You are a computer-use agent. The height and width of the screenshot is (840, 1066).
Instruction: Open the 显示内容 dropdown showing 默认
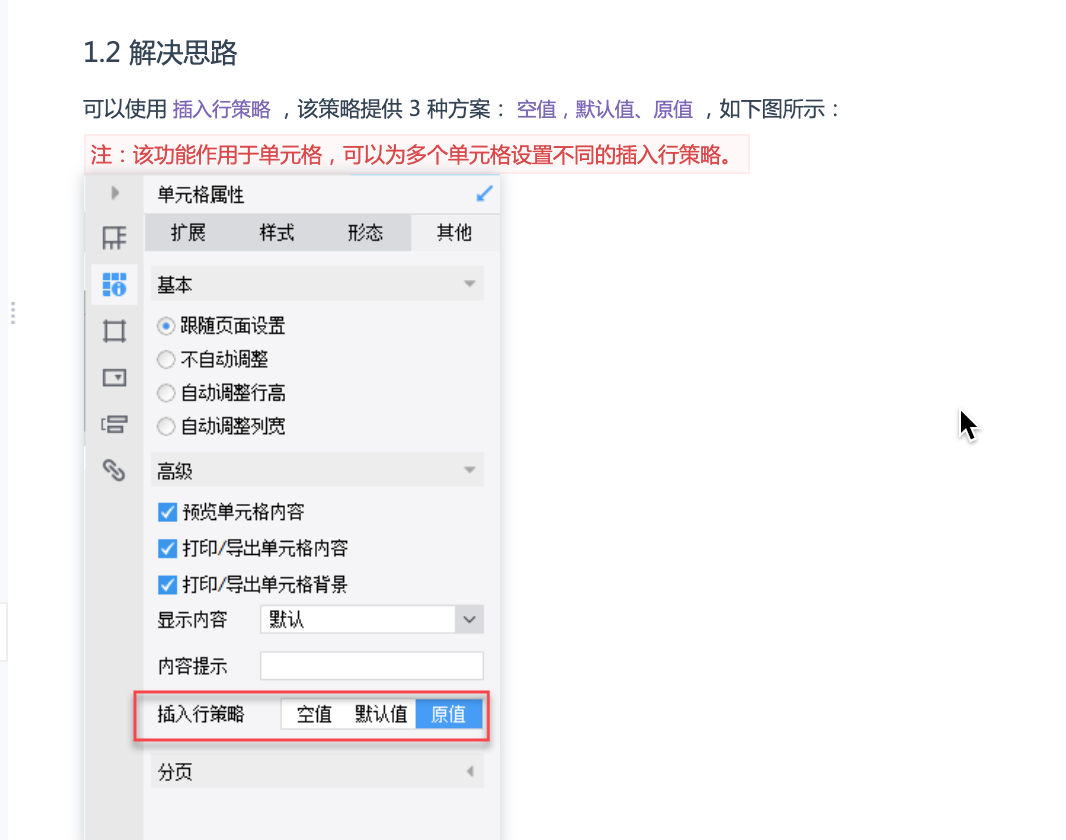click(x=372, y=619)
